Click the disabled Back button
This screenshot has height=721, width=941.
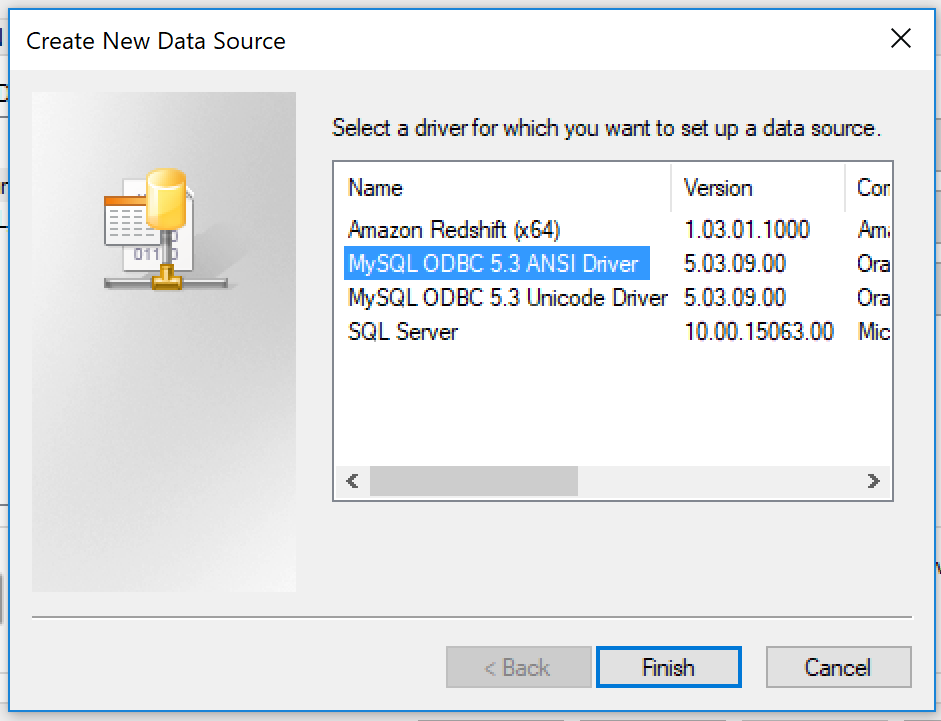(519, 667)
